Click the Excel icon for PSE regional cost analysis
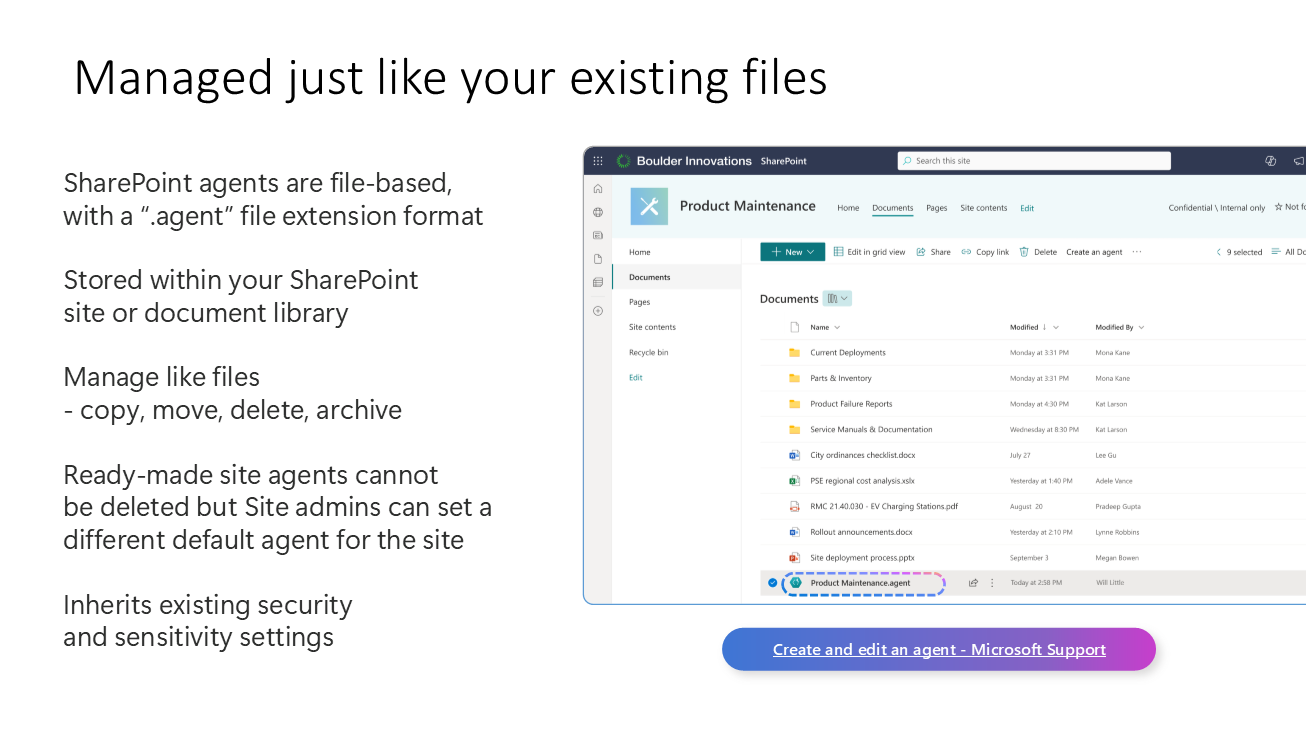 coord(794,481)
